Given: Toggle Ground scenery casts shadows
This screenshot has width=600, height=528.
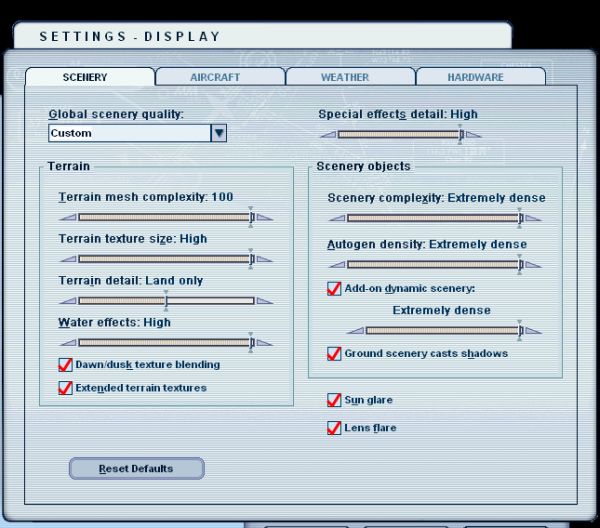Looking at the screenshot, I should point(334,354).
